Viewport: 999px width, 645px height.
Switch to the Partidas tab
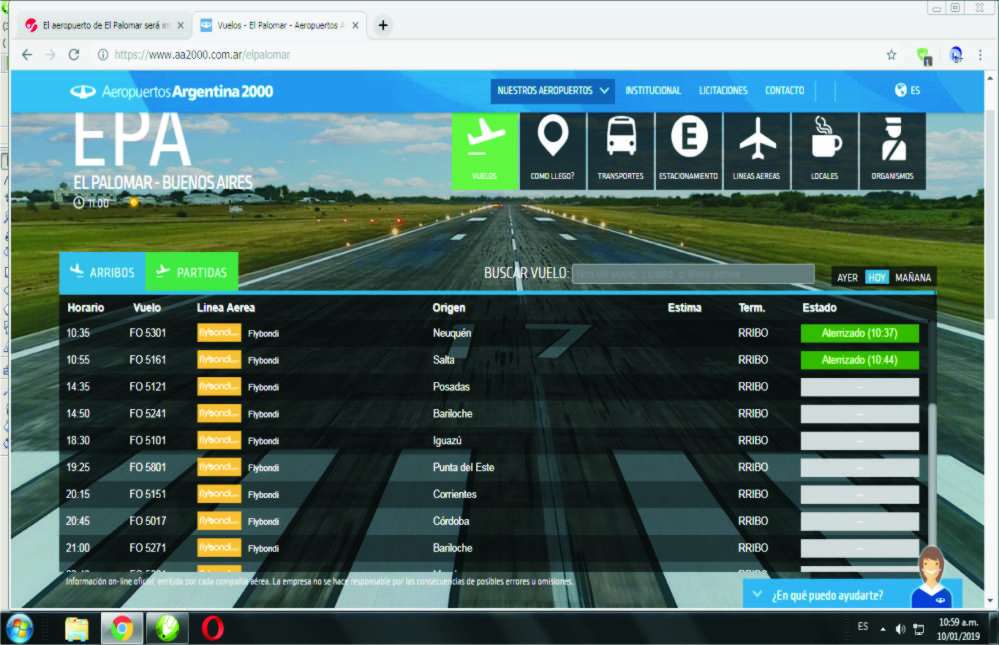pyautogui.click(x=192, y=272)
